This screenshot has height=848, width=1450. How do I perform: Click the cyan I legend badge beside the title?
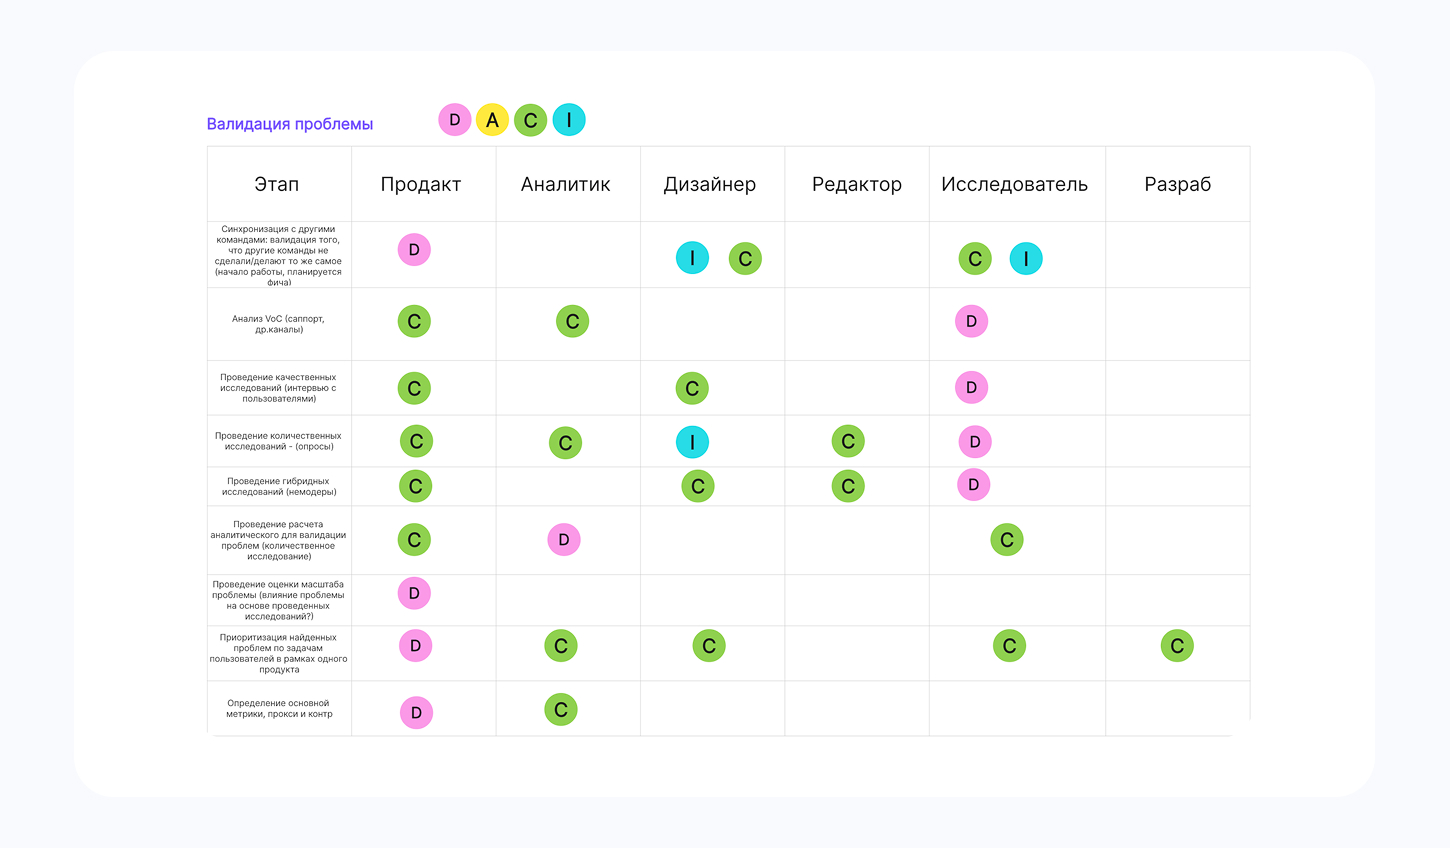[569, 120]
